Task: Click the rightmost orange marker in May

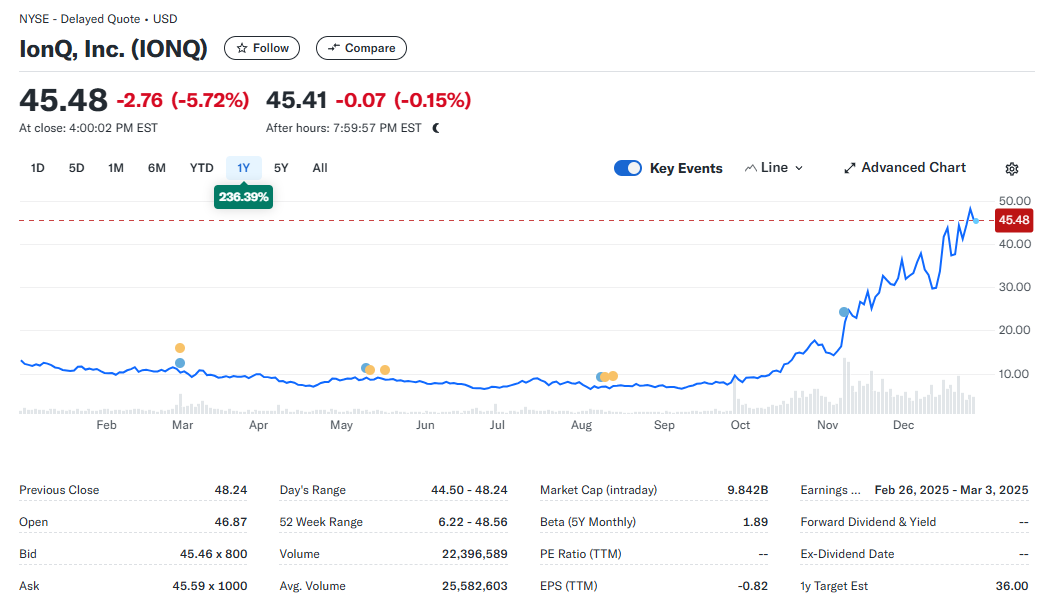Action: click(x=385, y=370)
